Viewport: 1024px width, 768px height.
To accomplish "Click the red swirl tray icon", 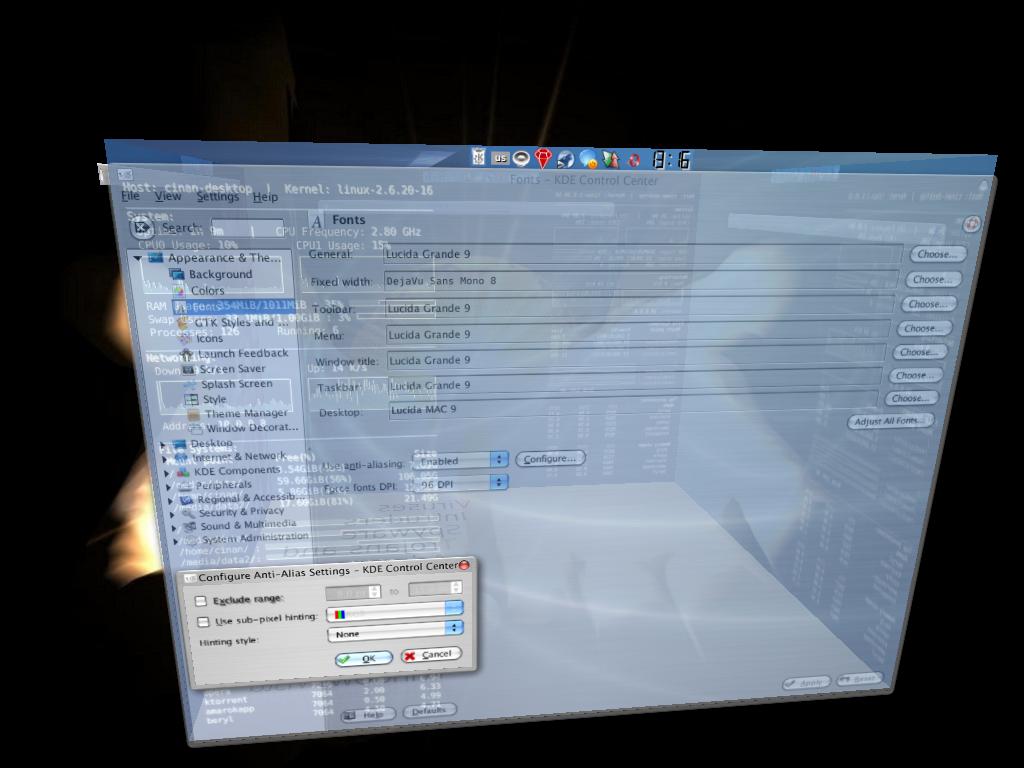I will click(x=633, y=160).
